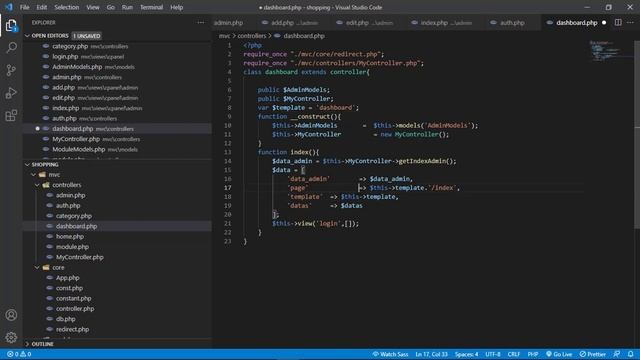Open AdminModels.php in Open Editors list

click(118, 67)
